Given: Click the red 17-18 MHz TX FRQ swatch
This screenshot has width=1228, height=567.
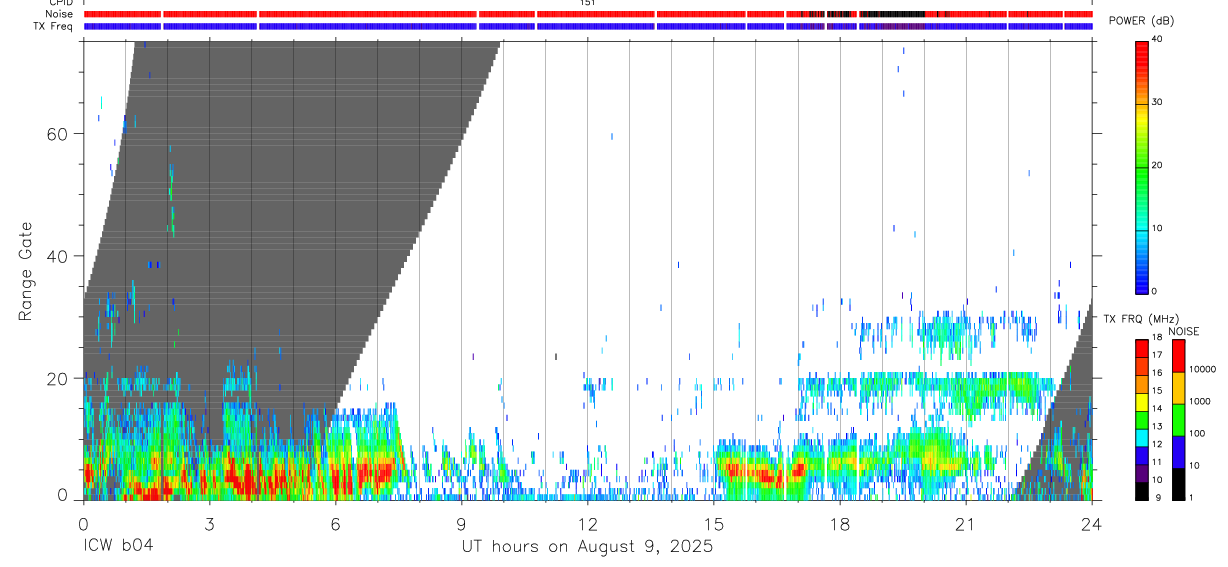Looking at the screenshot, I should click(x=1142, y=348).
